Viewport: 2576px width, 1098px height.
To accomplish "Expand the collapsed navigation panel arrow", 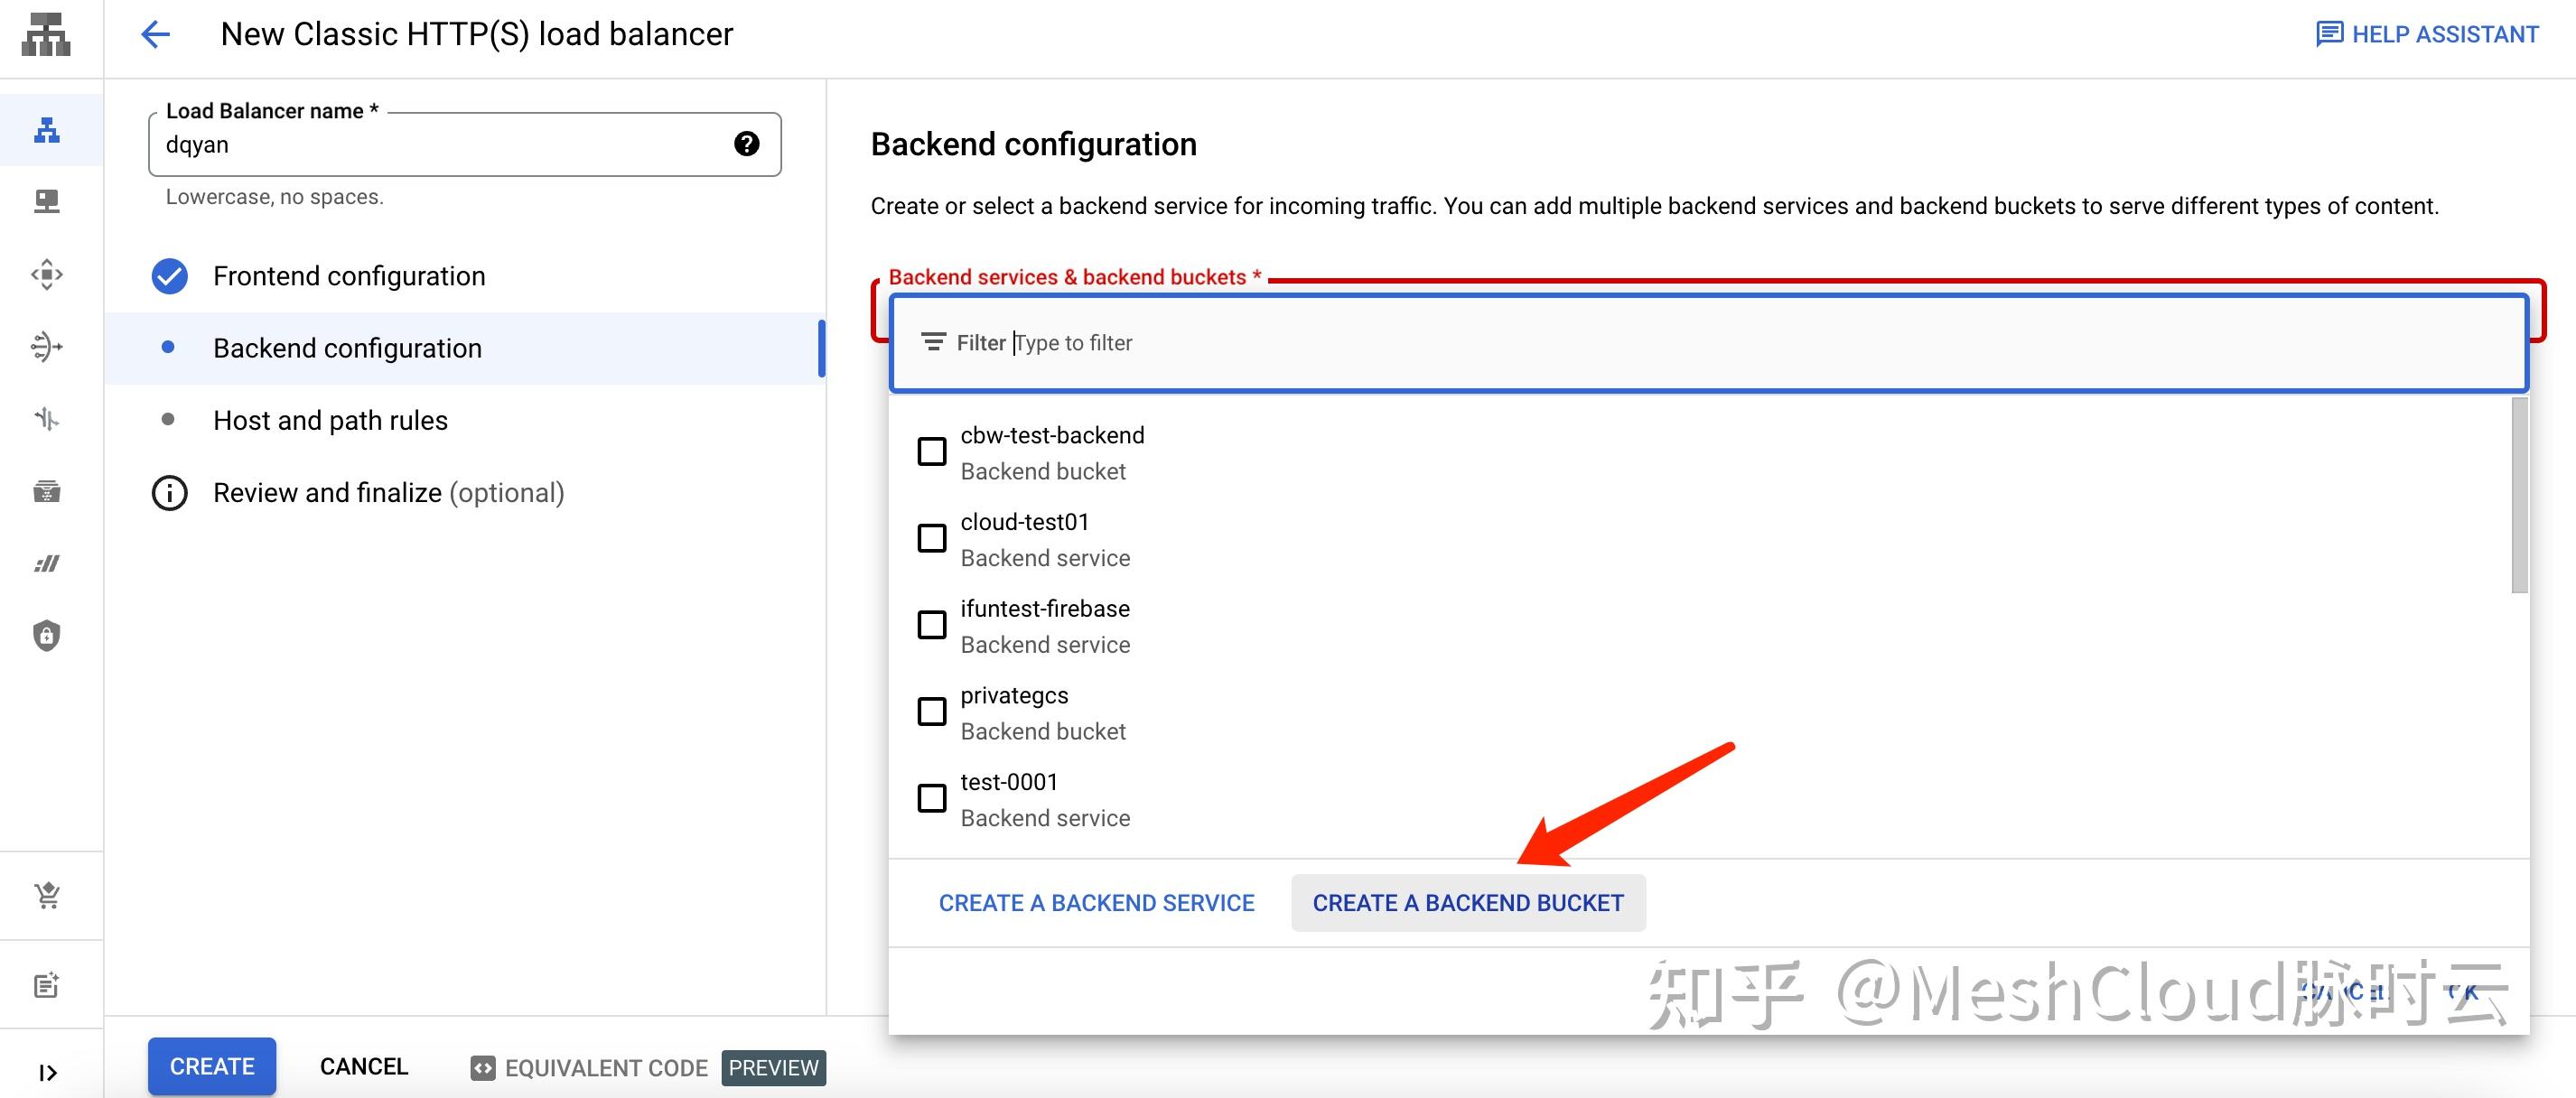I will coord(47,1072).
